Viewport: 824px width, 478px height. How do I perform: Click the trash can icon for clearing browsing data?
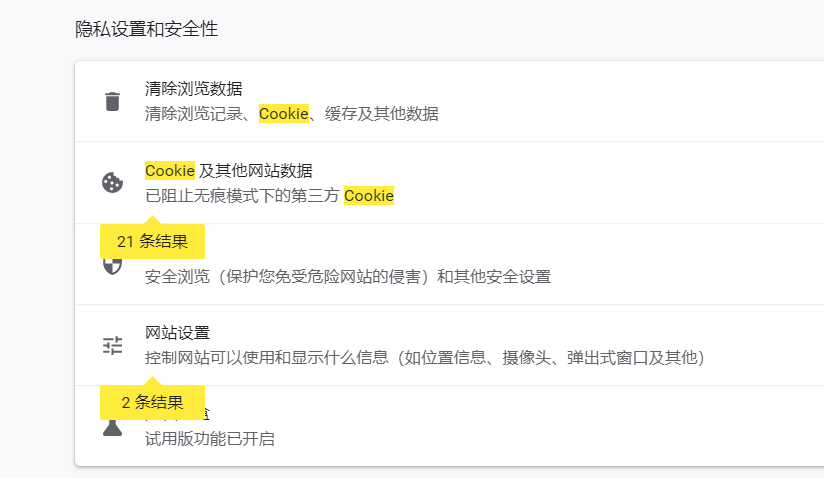pos(112,101)
